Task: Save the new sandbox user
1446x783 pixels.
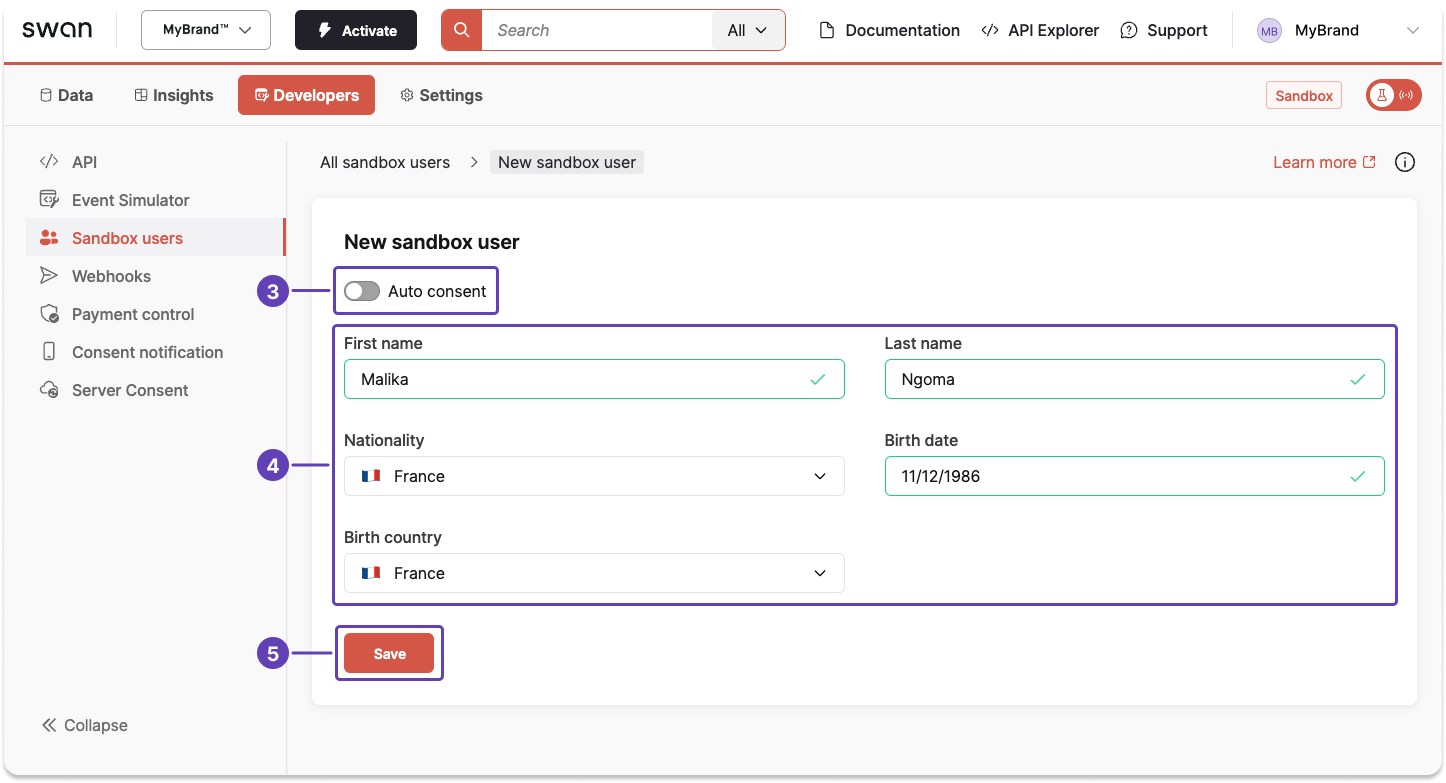Action: pyautogui.click(x=389, y=653)
